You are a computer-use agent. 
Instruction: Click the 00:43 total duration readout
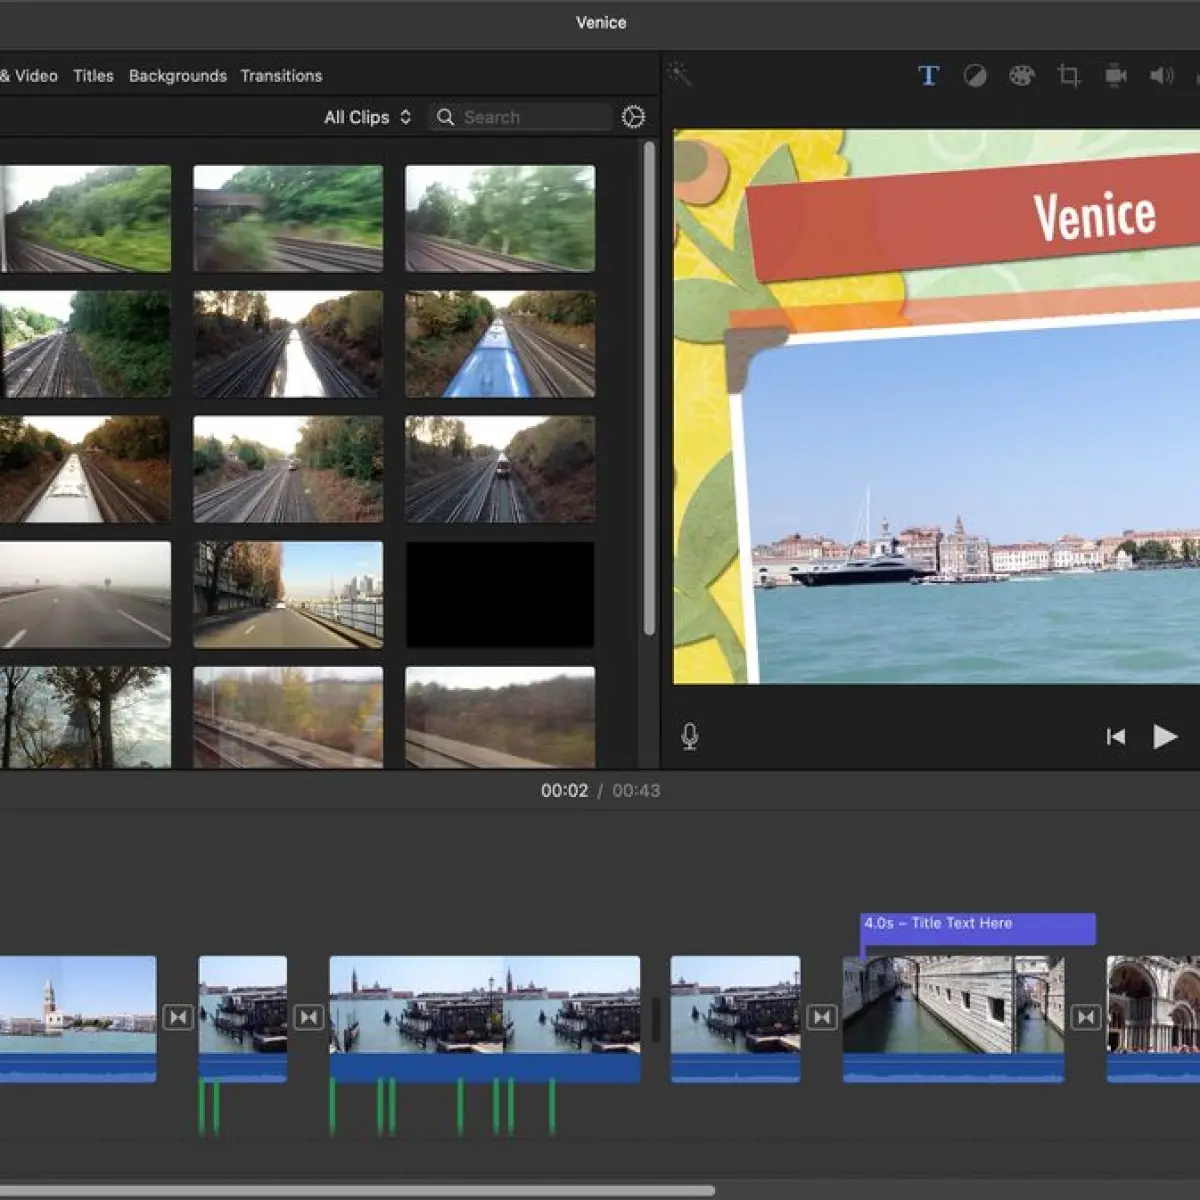tap(636, 790)
